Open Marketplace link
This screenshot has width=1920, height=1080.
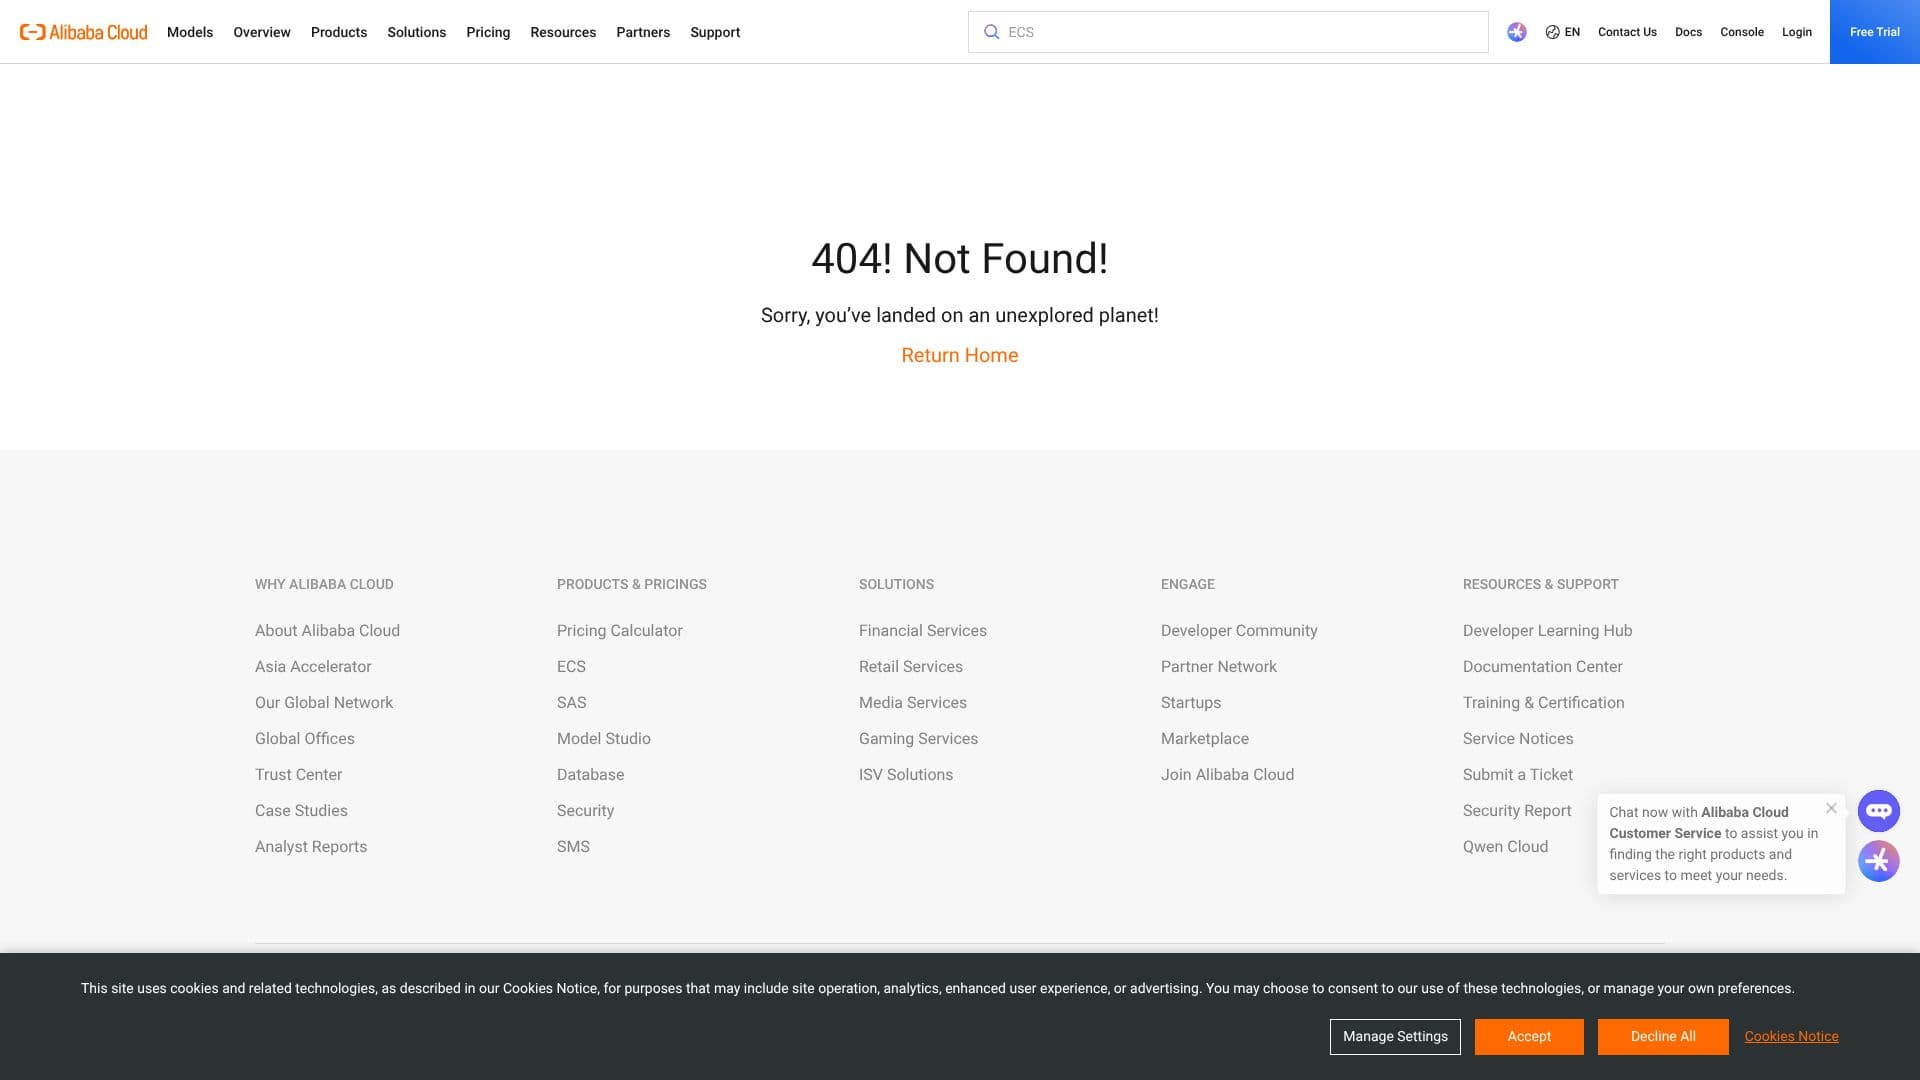click(1205, 739)
